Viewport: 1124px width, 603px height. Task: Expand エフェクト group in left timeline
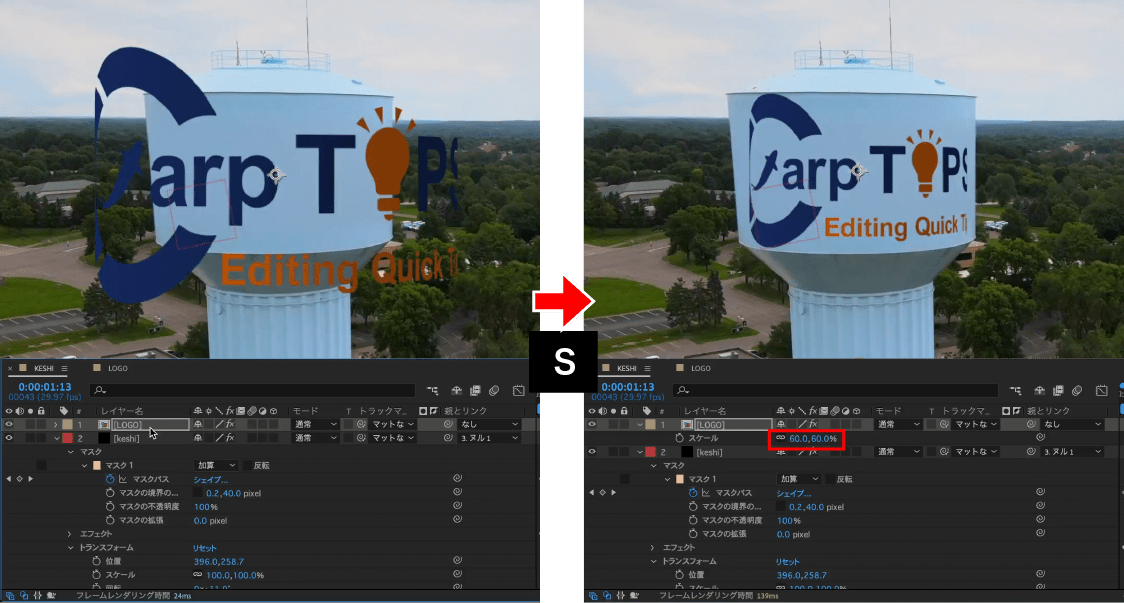pos(70,534)
